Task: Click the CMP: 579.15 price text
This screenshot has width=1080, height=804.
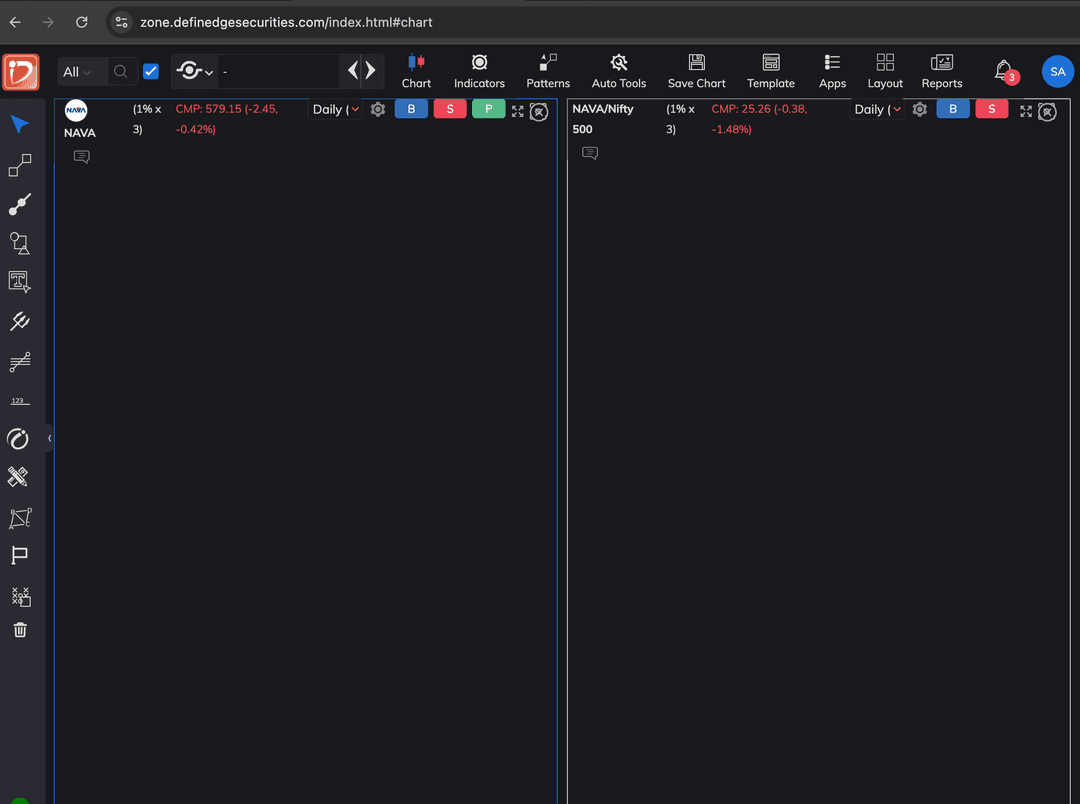Action: [227, 118]
